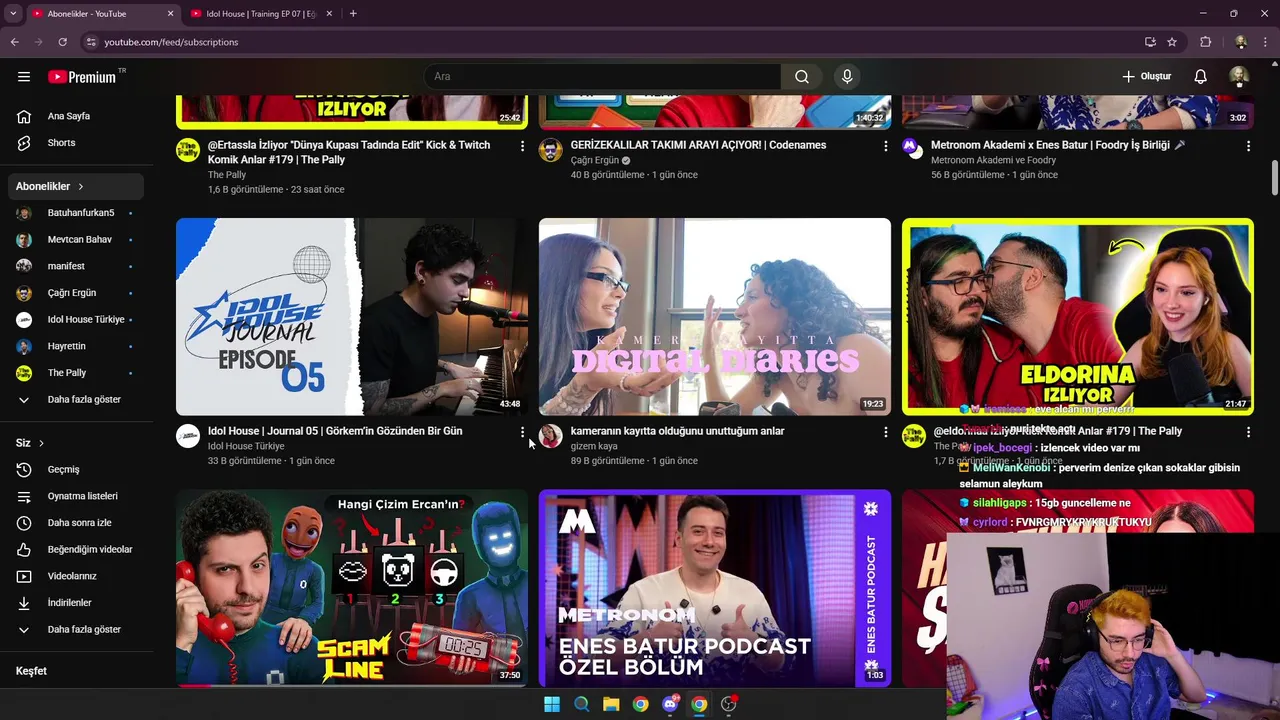
Task: Click the page vertical scrollbar
Action: tap(1275, 178)
